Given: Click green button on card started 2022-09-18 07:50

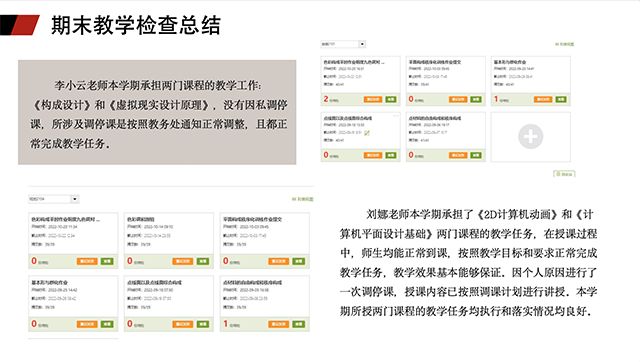Looking at the screenshot, I should point(203,324).
